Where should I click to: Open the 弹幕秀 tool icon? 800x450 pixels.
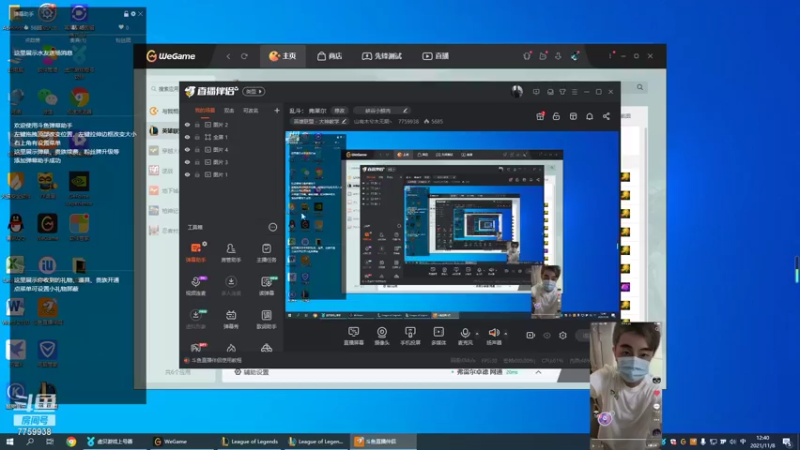[231, 318]
